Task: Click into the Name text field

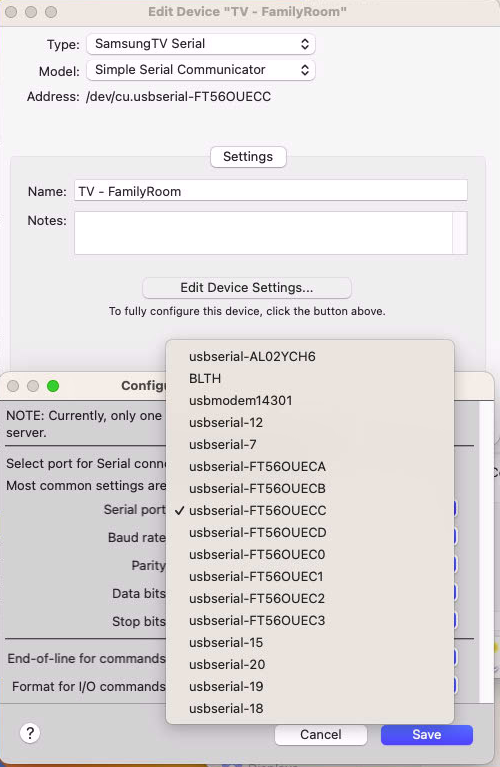Action: (271, 191)
